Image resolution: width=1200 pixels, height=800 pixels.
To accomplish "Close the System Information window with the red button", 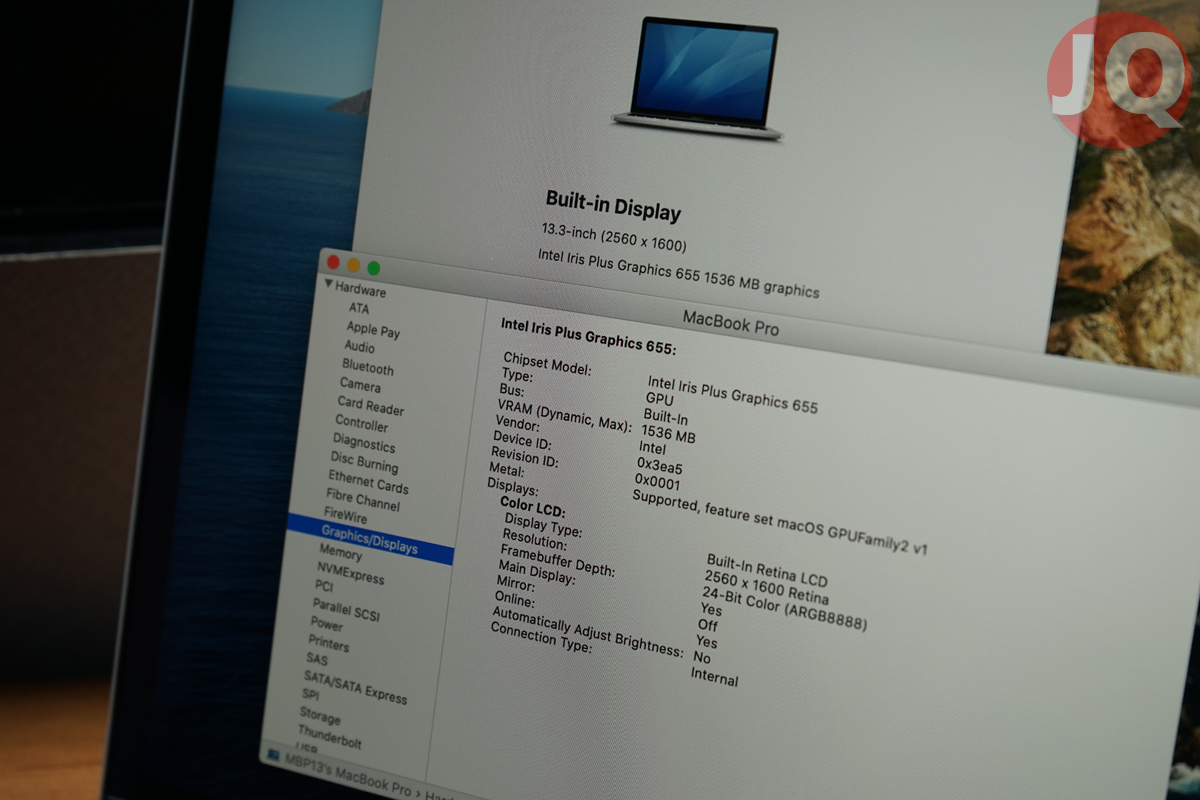I will 333,262.
